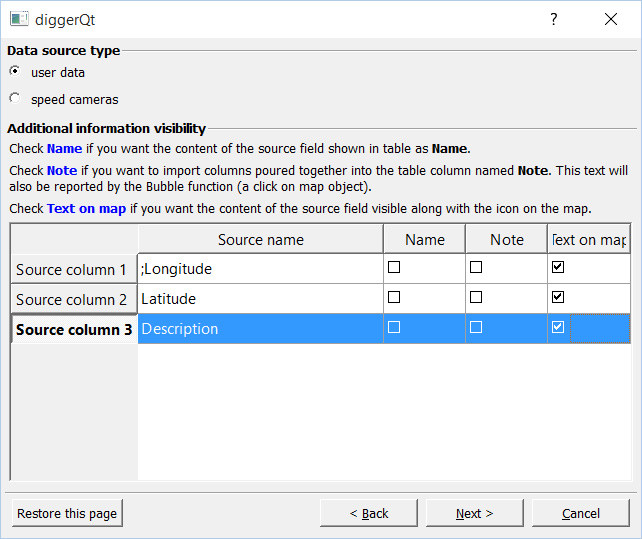This screenshot has height=539, width=642.
Task: Uncheck Text on map for Latitude row
Action: pos(558,297)
